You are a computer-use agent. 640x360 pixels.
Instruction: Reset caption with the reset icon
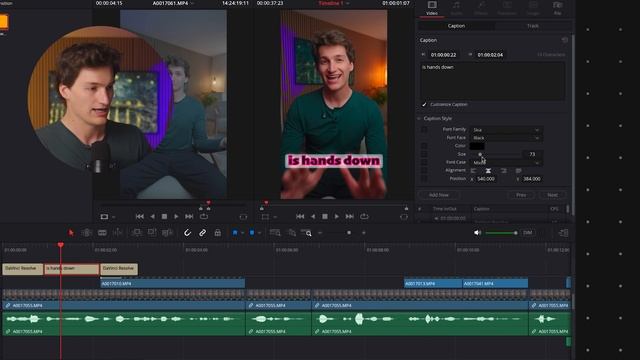(x=564, y=40)
